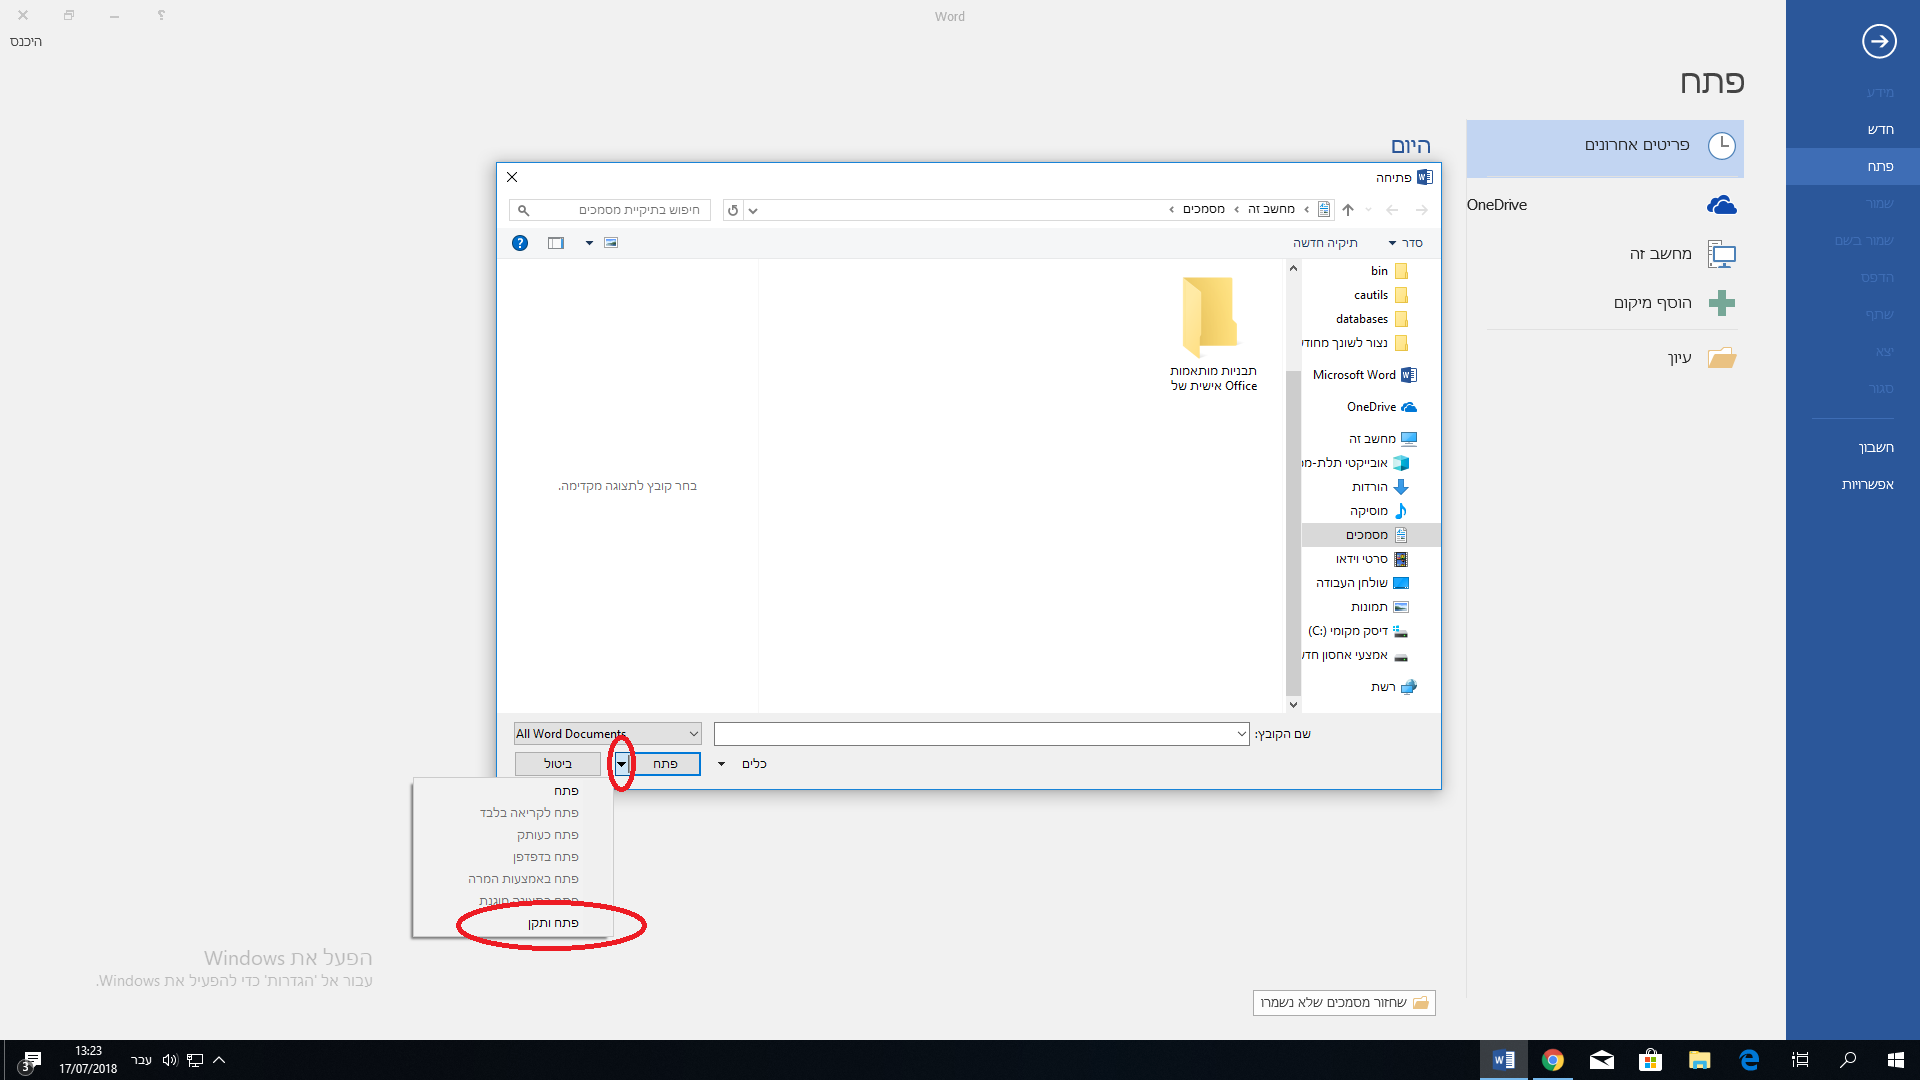This screenshot has width=1920, height=1080.
Task: Select databases folder in navigation tree
Action: click(1361, 319)
